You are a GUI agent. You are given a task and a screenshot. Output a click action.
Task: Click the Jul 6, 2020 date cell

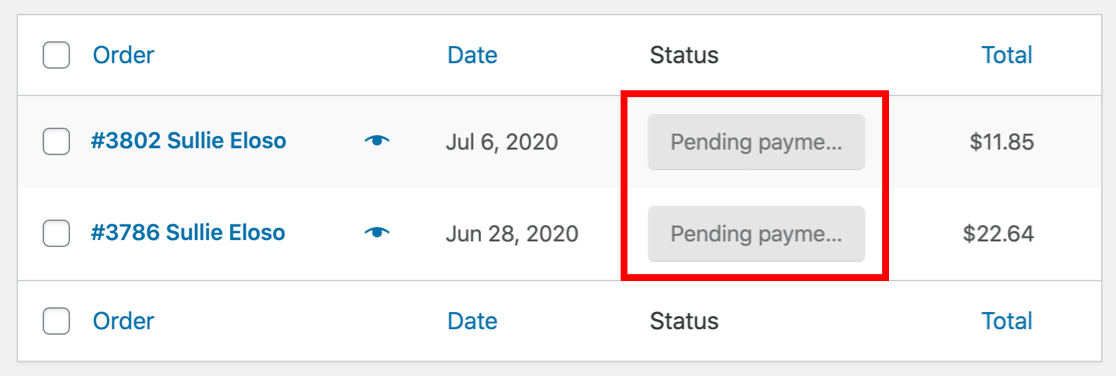click(x=502, y=142)
